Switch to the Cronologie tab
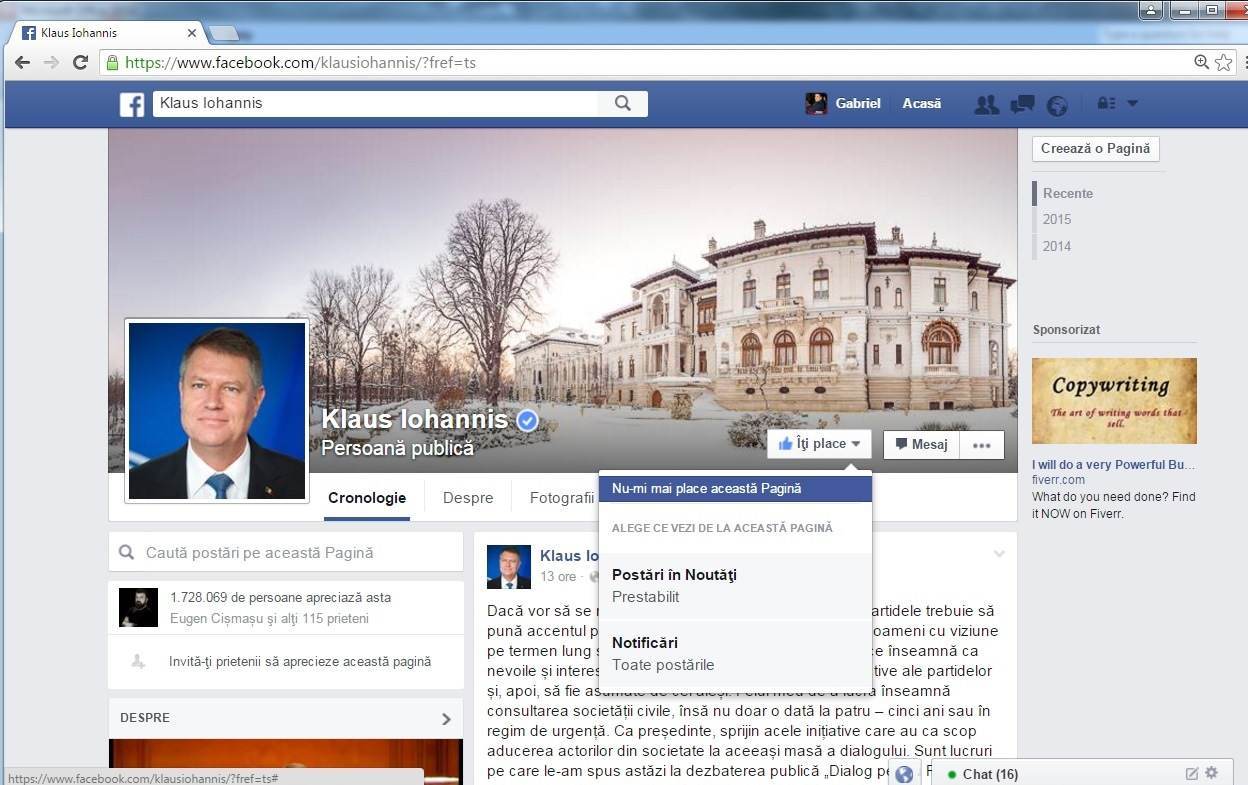This screenshot has height=785, width=1248. click(x=367, y=498)
